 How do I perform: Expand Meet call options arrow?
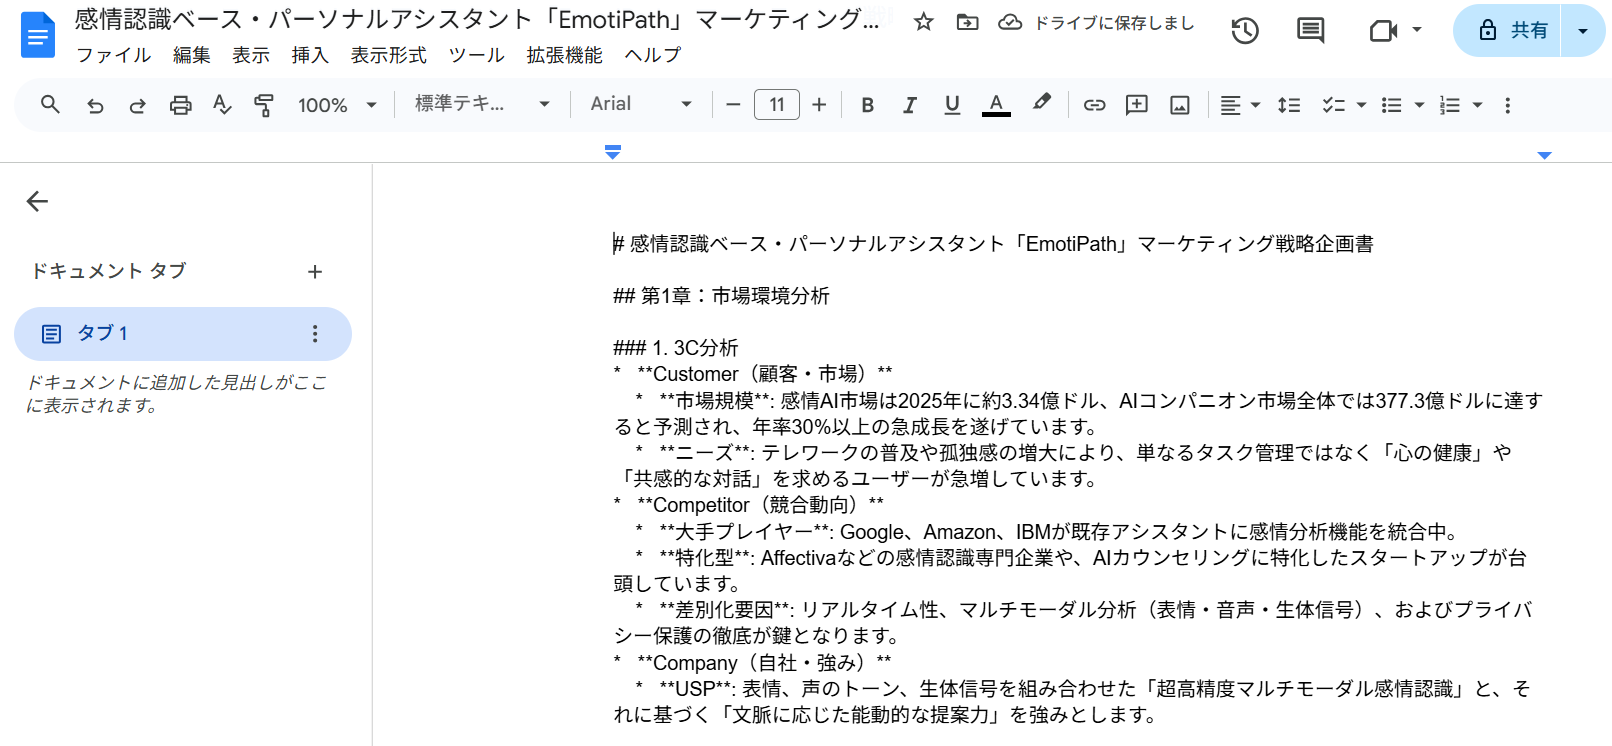(1417, 31)
